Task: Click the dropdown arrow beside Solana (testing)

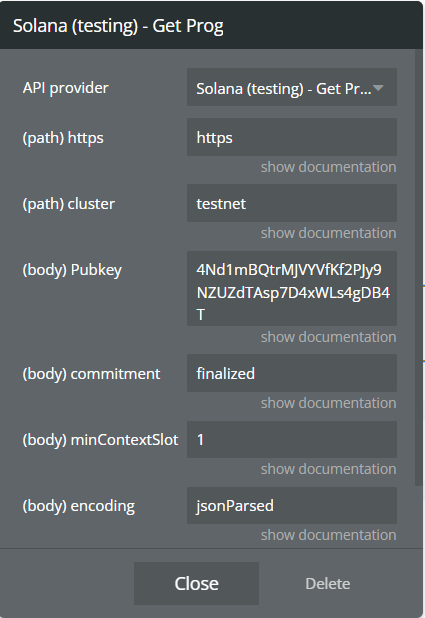Action: click(x=378, y=88)
